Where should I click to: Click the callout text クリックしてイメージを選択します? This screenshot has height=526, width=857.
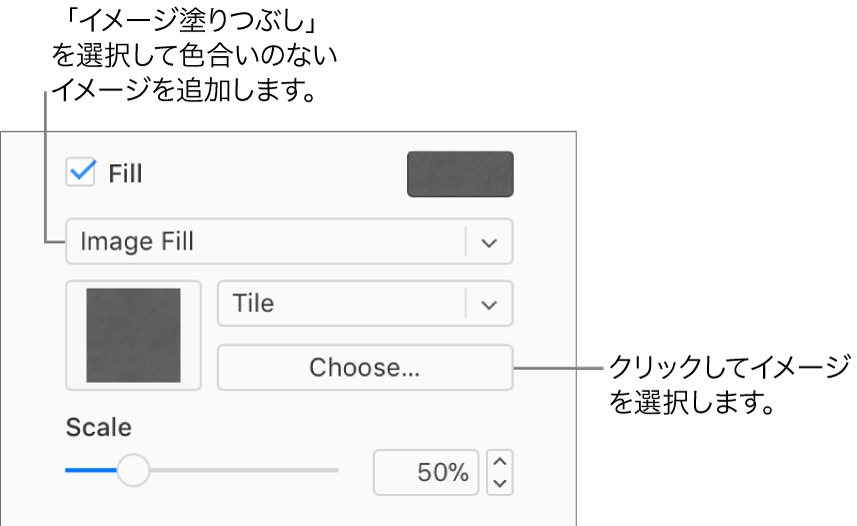pyautogui.click(x=730, y=384)
